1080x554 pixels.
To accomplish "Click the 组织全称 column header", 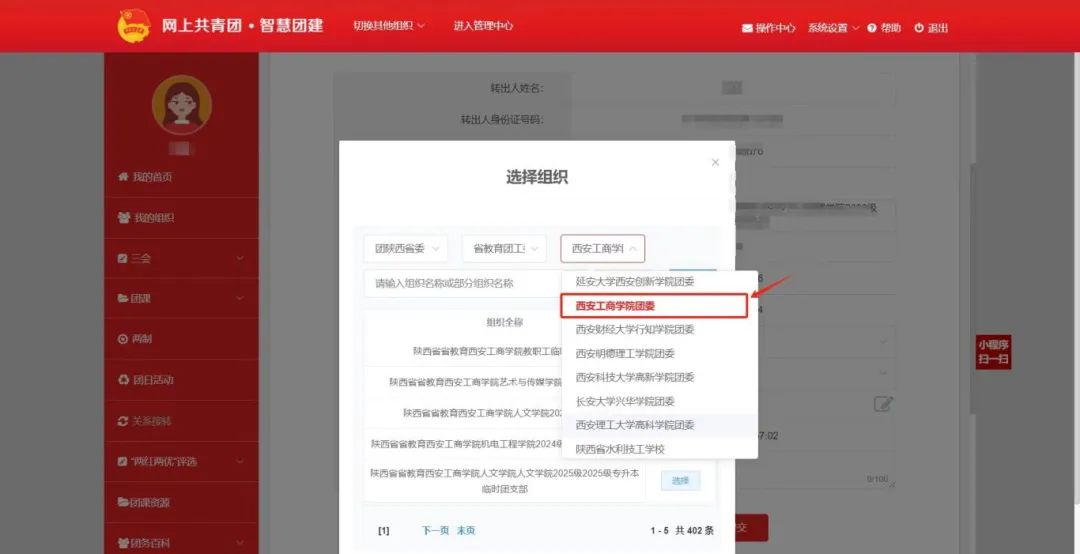I will [505, 322].
